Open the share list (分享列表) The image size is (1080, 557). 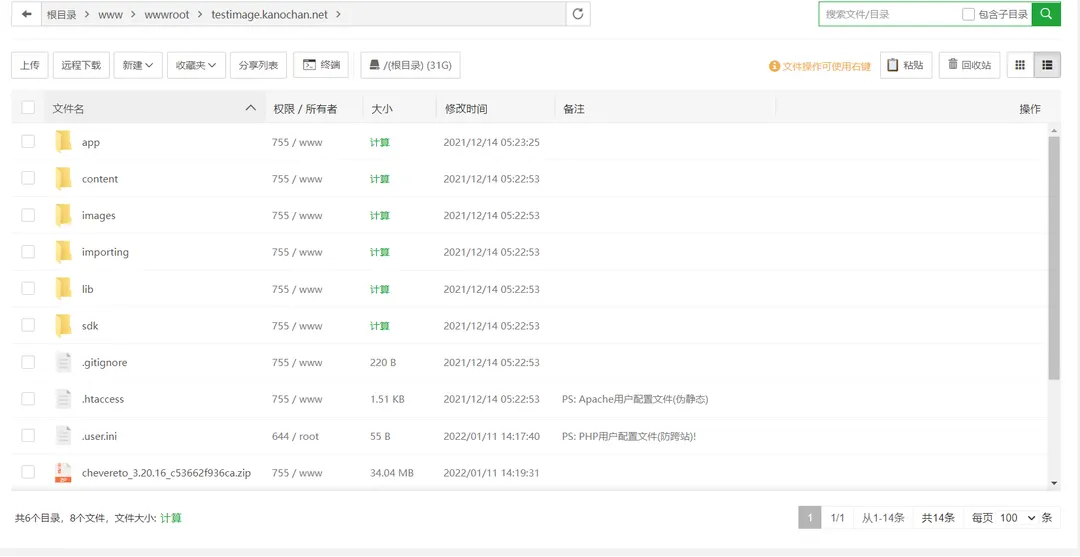258,65
